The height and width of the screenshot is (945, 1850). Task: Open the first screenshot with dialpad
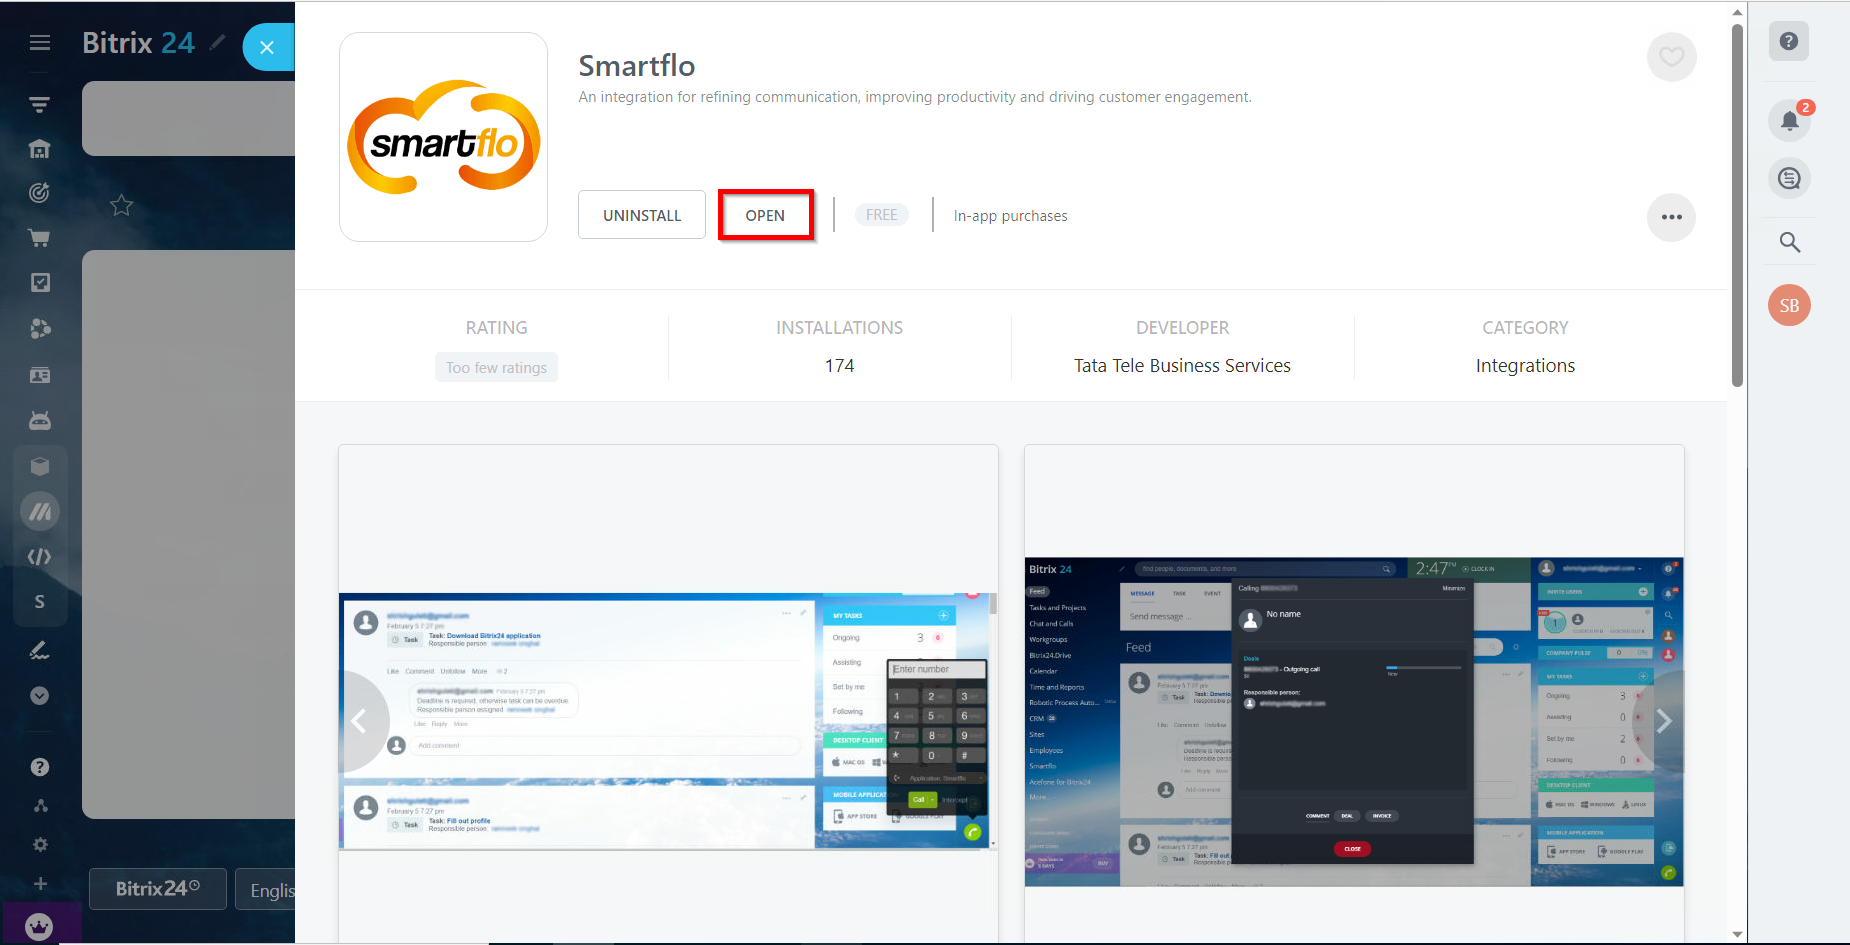pos(668,721)
